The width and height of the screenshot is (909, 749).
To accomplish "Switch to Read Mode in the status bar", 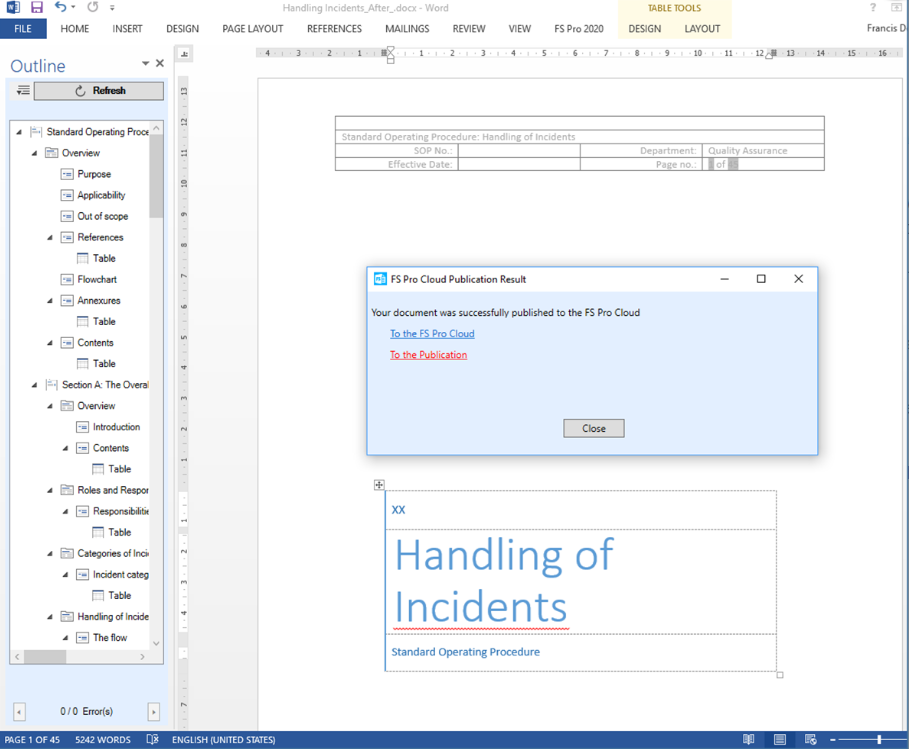I will (x=748, y=739).
